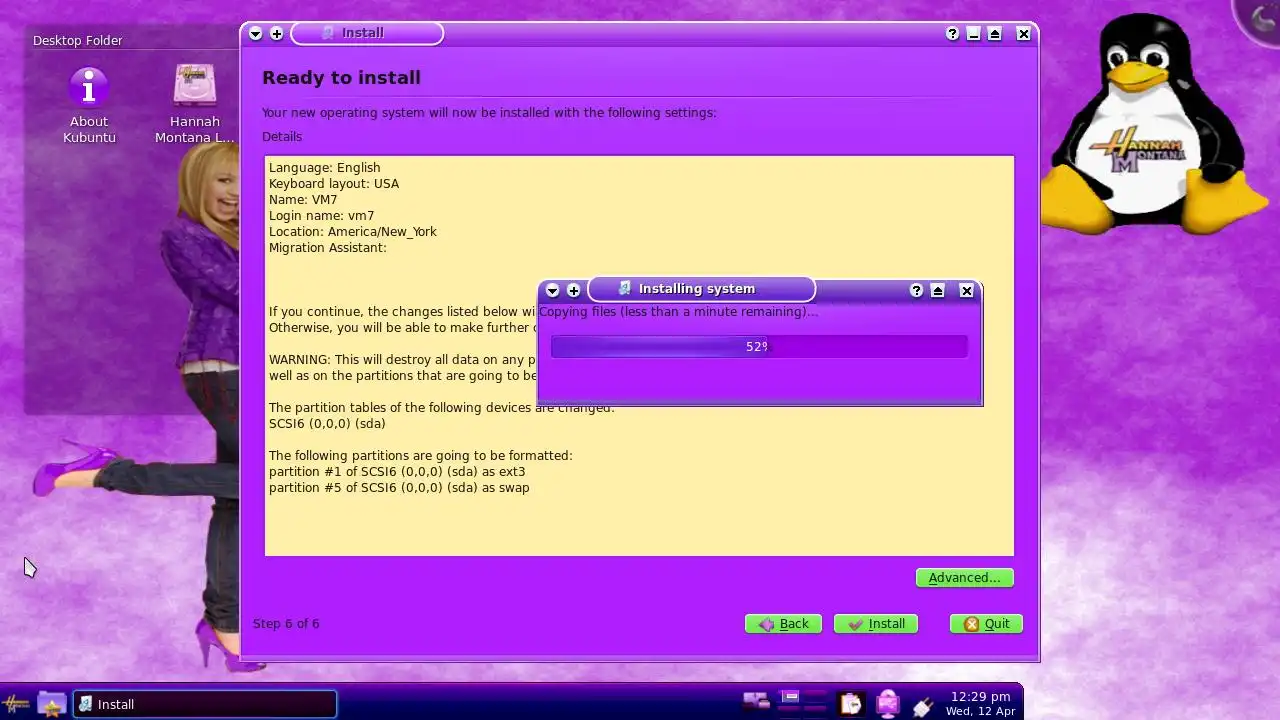Click the Install window's help question mark
Image resolution: width=1280 pixels, height=720 pixels.
click(x=952, y=33)
